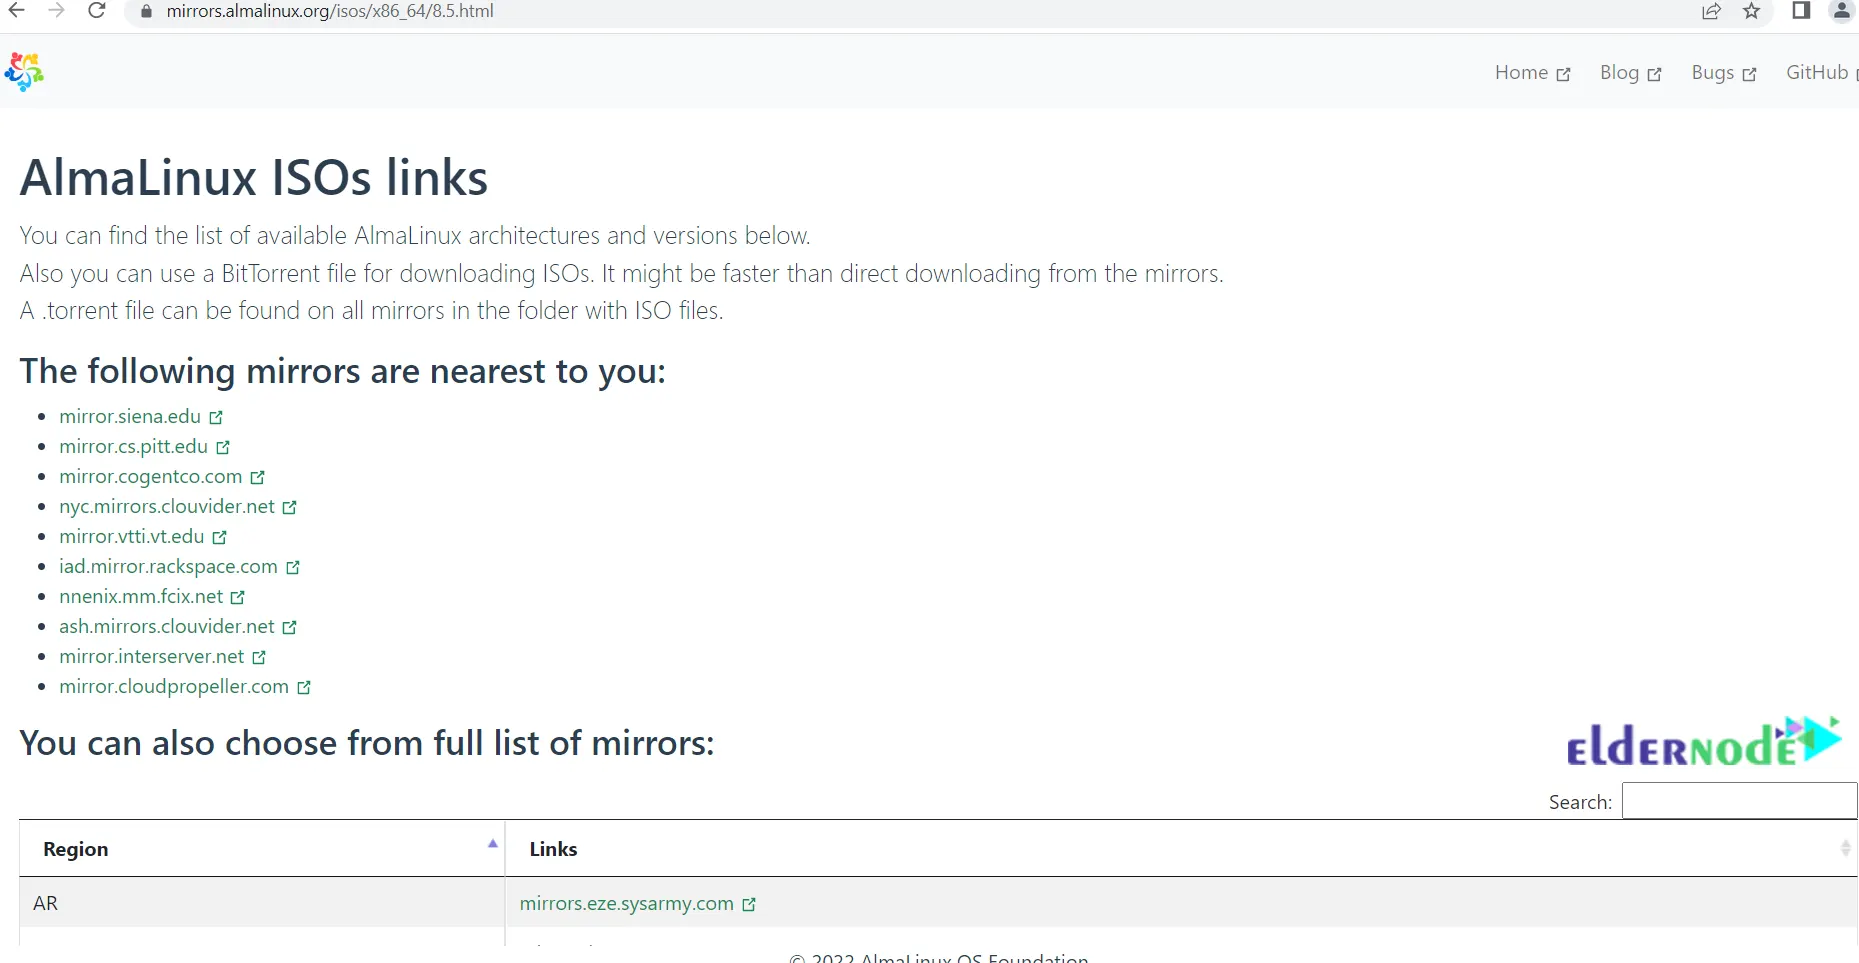Click the browser forward arrow
The image size is (1859, 963).
[x=57, y=11]
